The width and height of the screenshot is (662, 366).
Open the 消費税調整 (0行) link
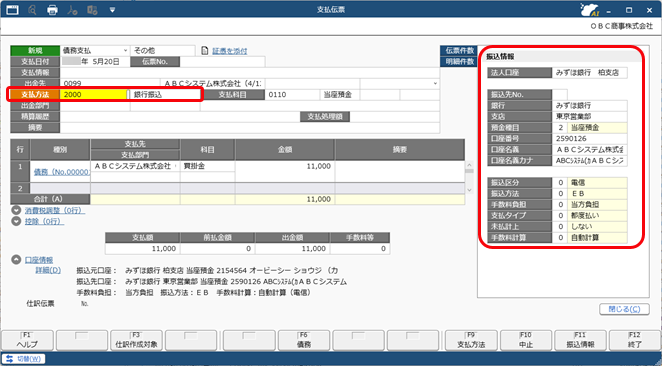pyautogui.click(x=55, y=210)
